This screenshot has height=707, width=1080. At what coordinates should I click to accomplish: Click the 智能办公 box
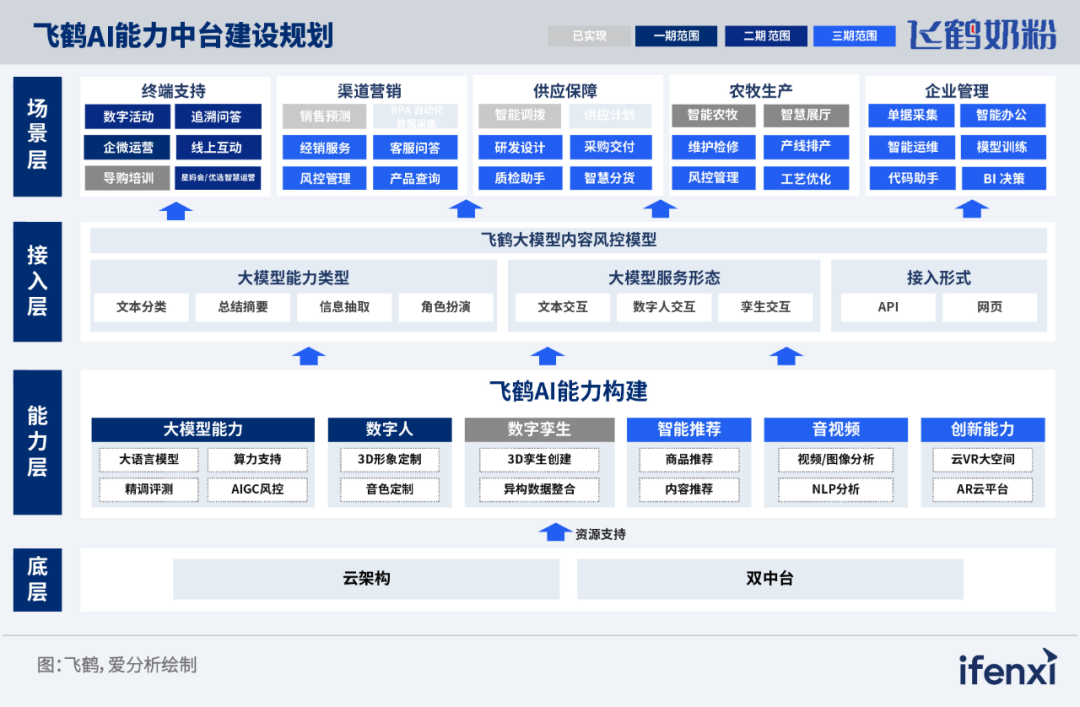tap(1002, 116)
